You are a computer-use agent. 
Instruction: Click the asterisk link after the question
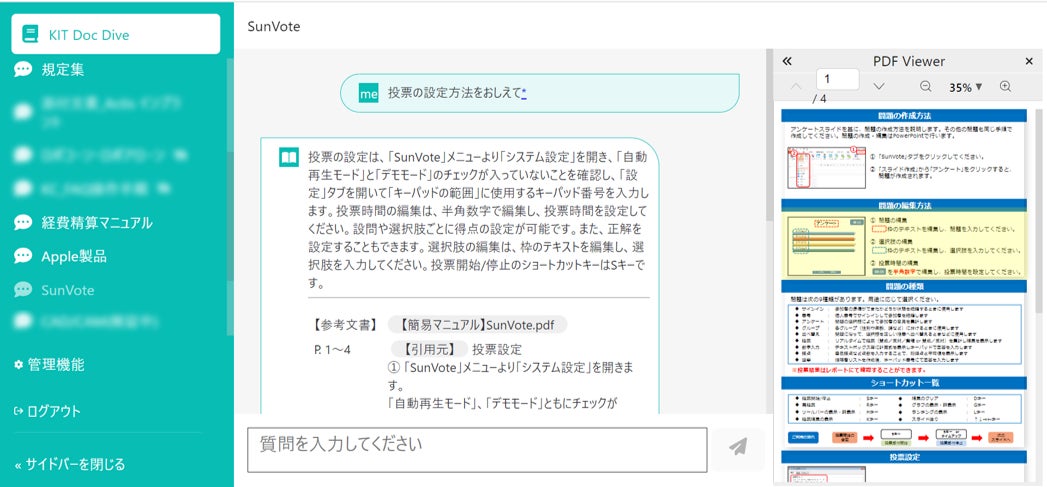pyautogui.click(x=524, y=94)
